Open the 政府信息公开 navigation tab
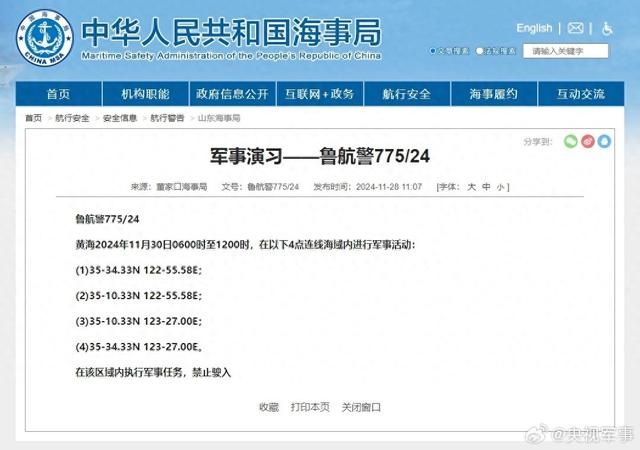 232,94
